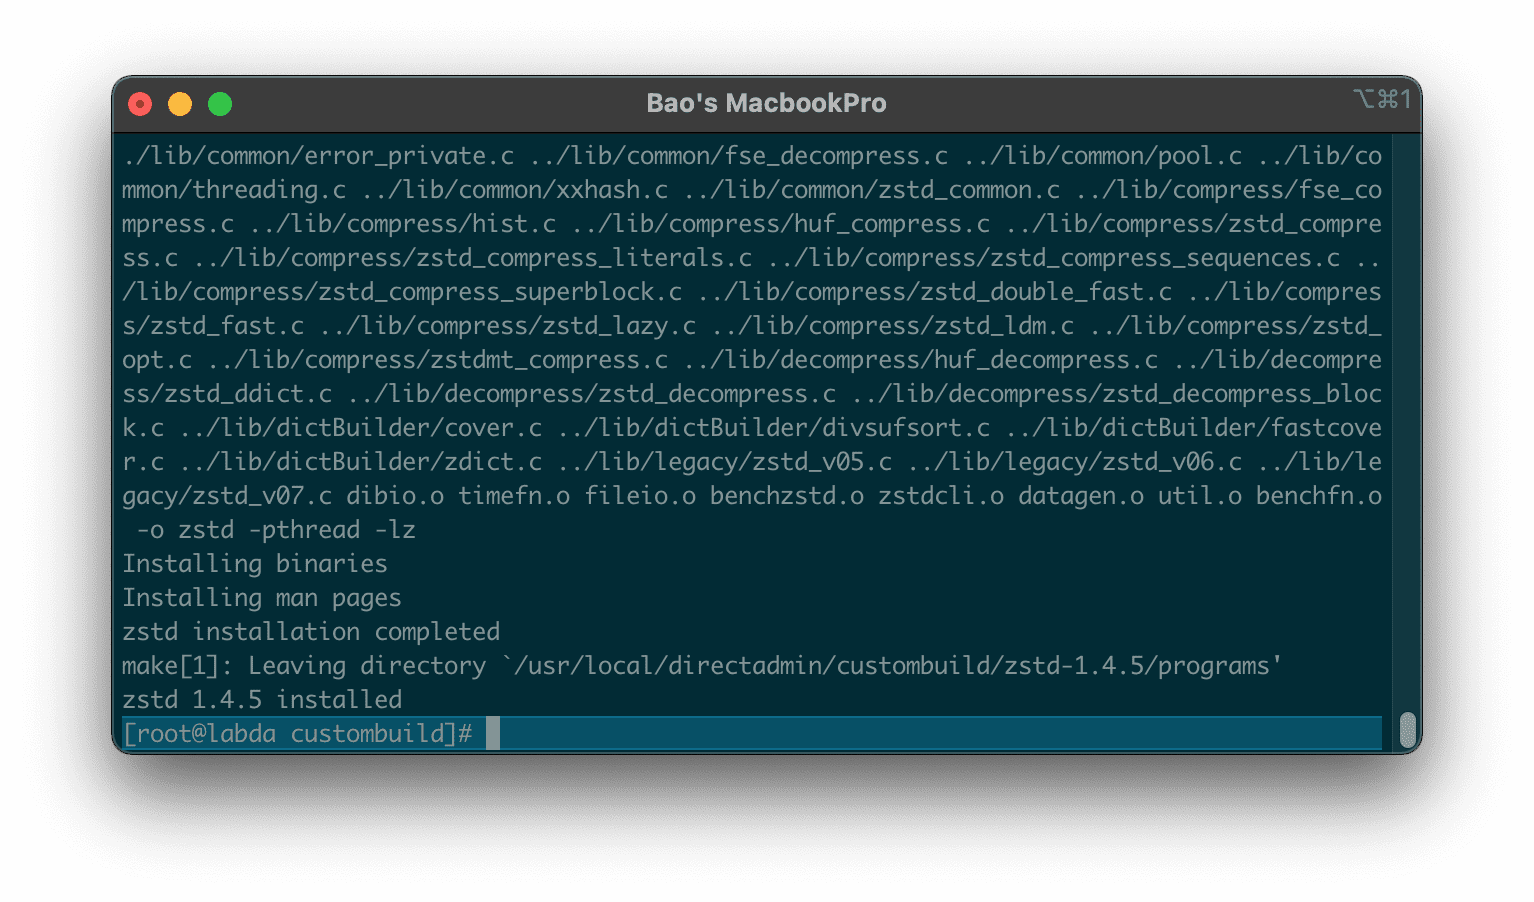
Task: Click the Bao's MacbookPro window title
Action: coord(766,103)
